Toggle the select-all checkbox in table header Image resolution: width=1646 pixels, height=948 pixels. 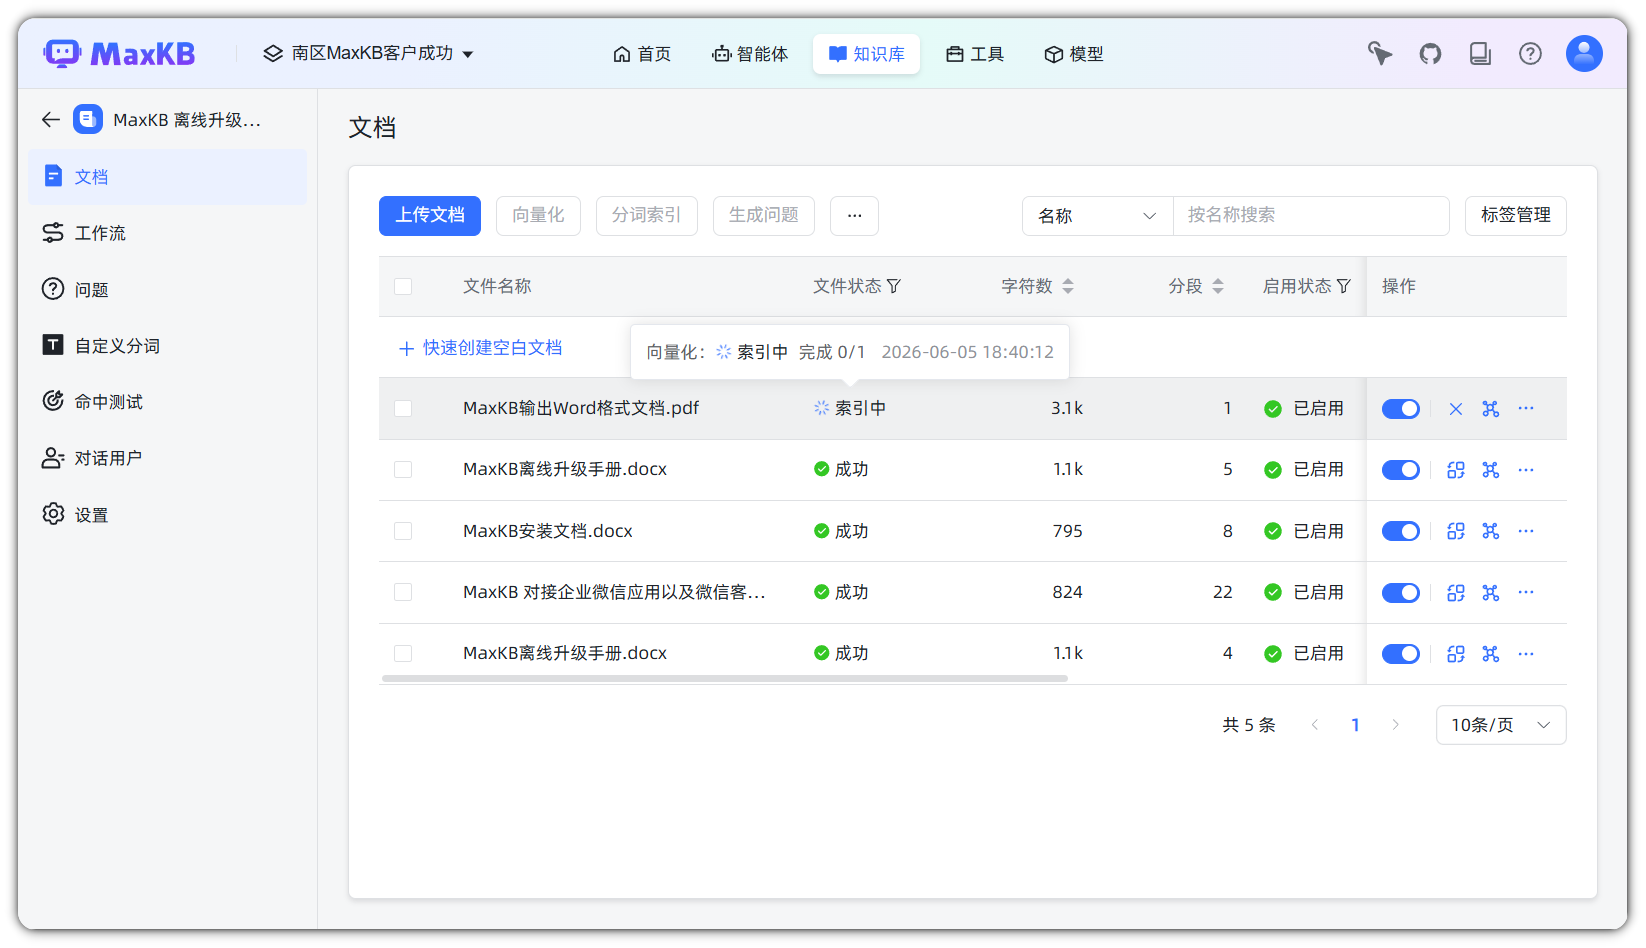pyautogui.click(x=403, y=287)
